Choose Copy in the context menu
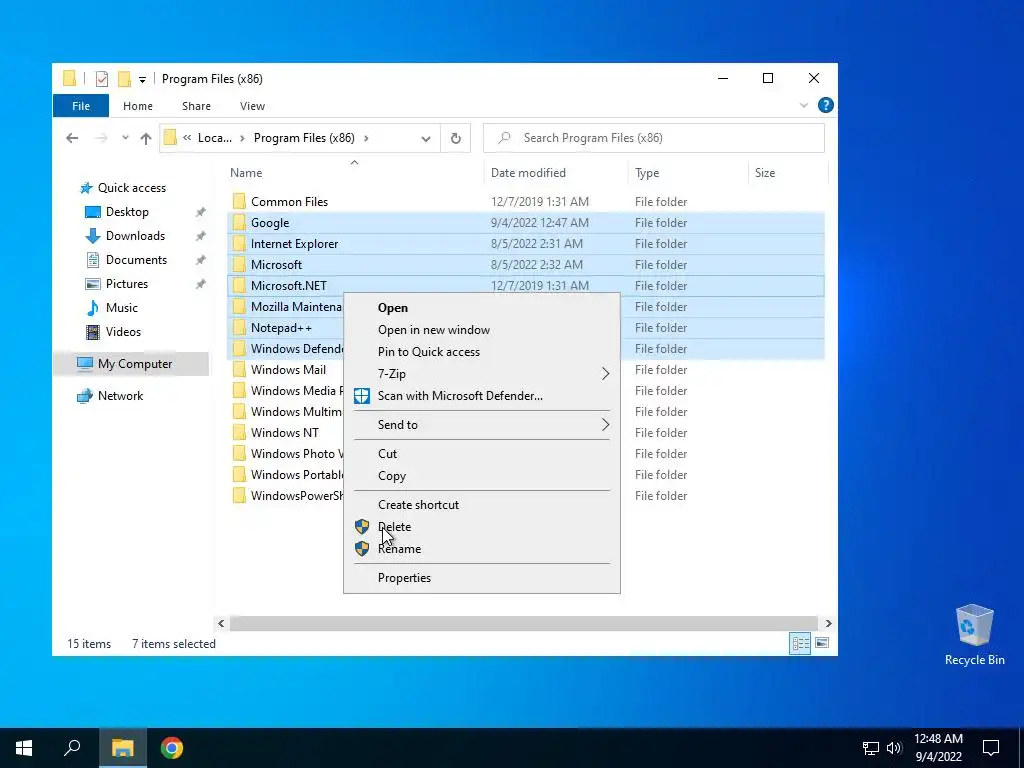This screenshot has height=768, width=1024. point(482,475)
